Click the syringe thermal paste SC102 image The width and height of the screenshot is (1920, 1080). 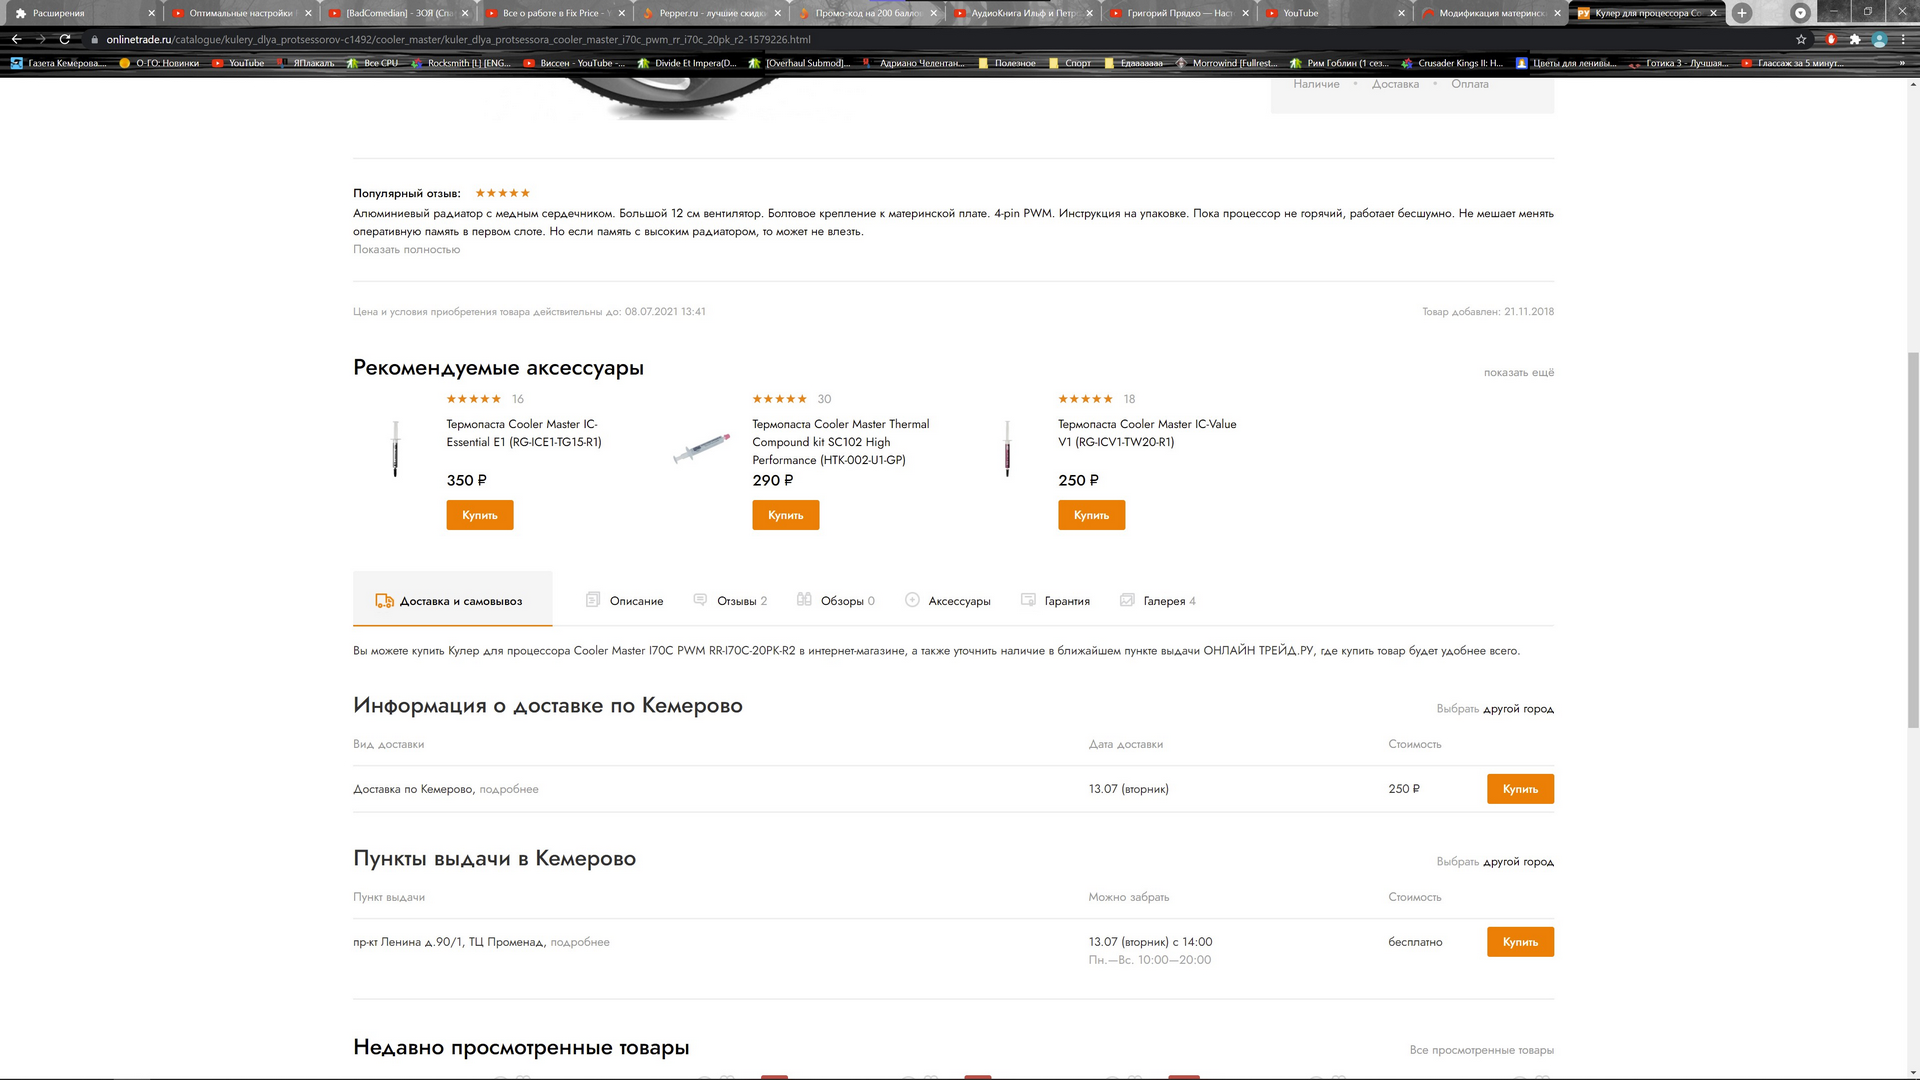(x=702, y=449)
